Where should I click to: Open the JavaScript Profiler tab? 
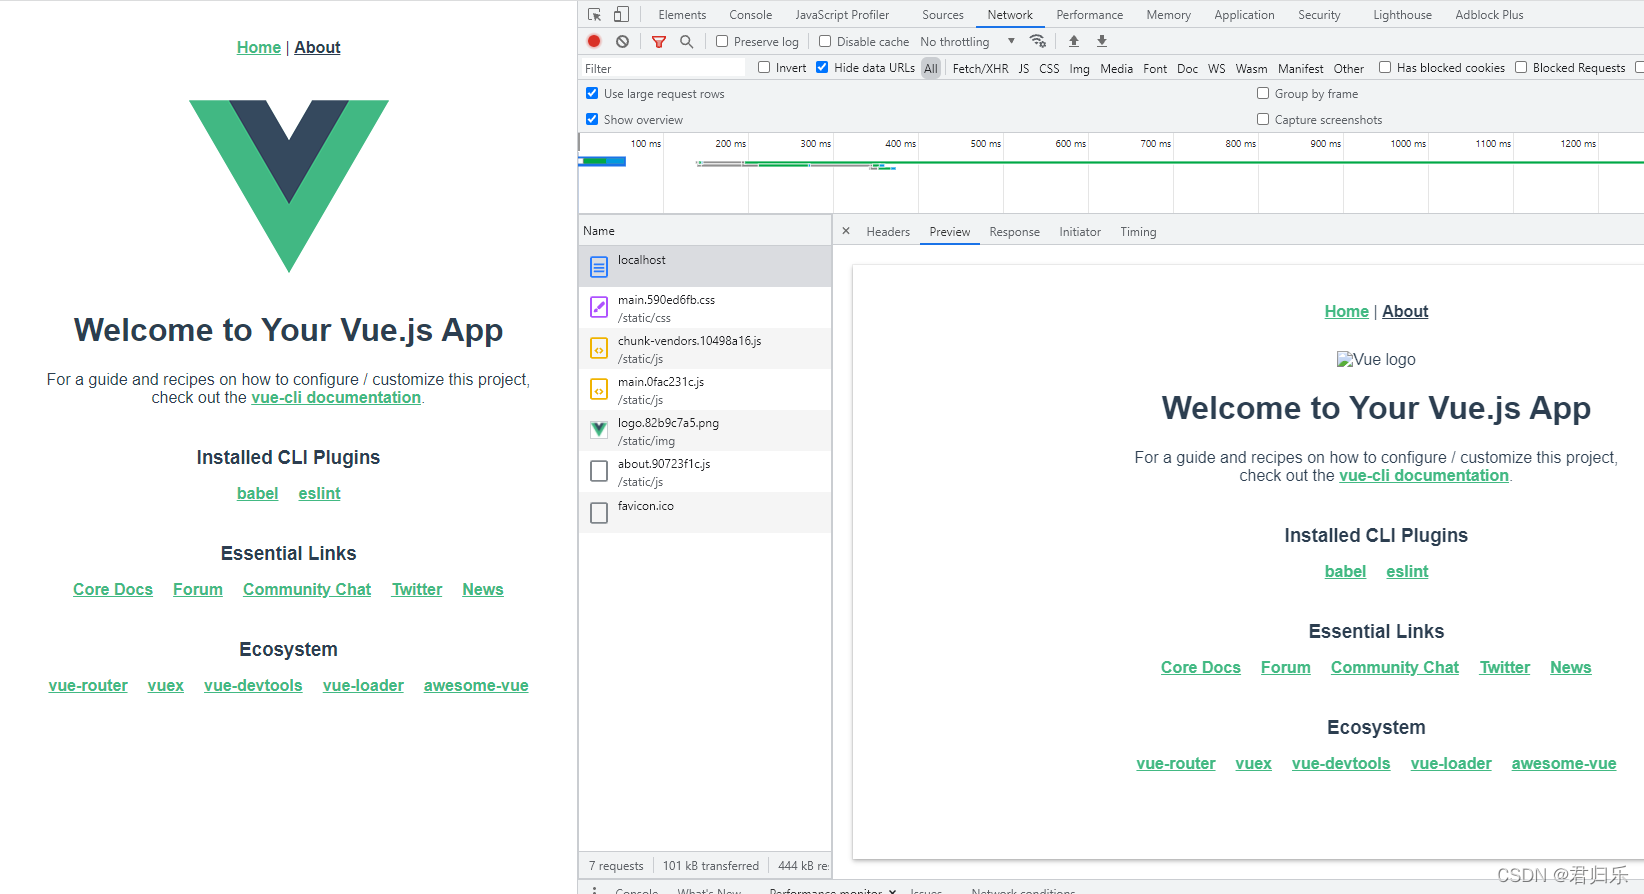point(842,15)
